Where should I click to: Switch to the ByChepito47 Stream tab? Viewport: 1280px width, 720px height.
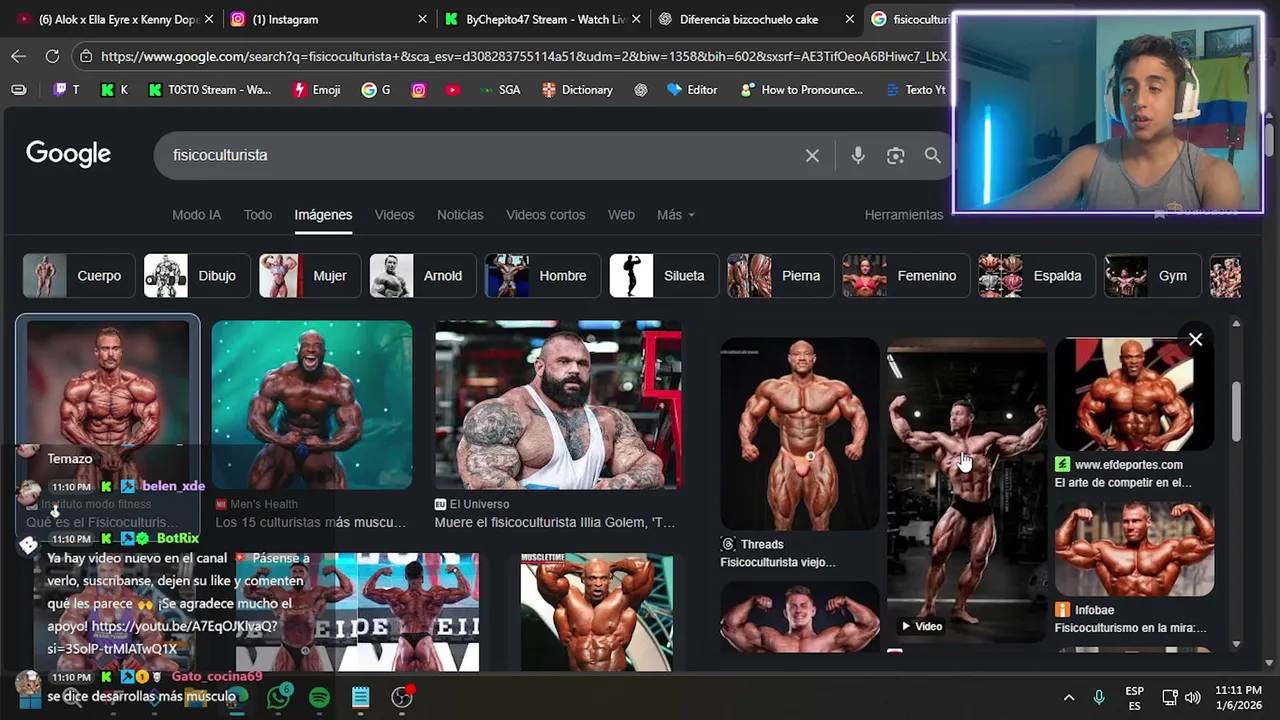point(540,19)
